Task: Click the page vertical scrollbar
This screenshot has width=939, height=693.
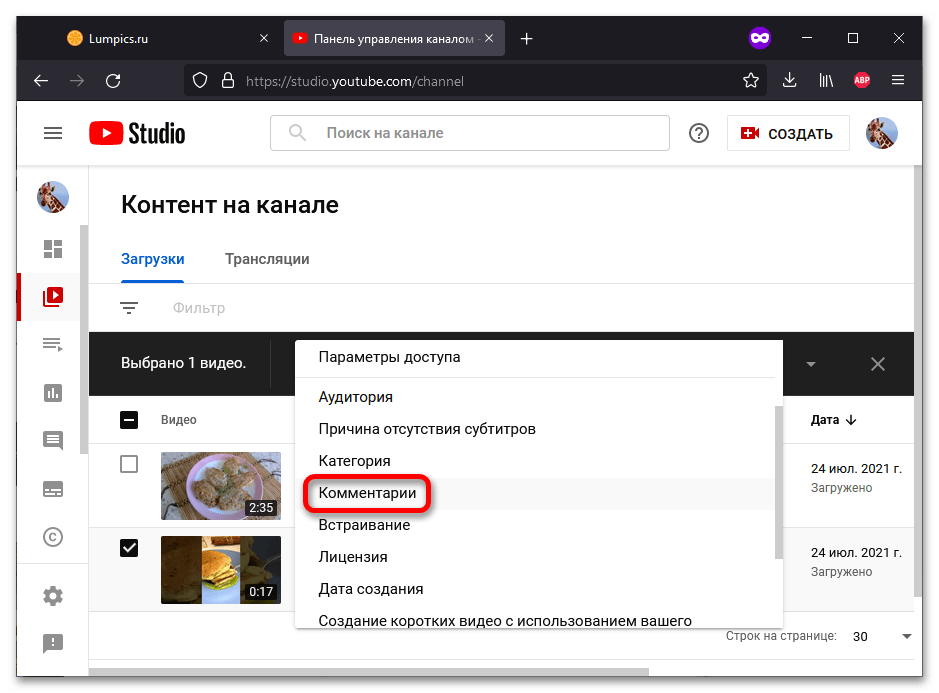Action: click(918, 381)
